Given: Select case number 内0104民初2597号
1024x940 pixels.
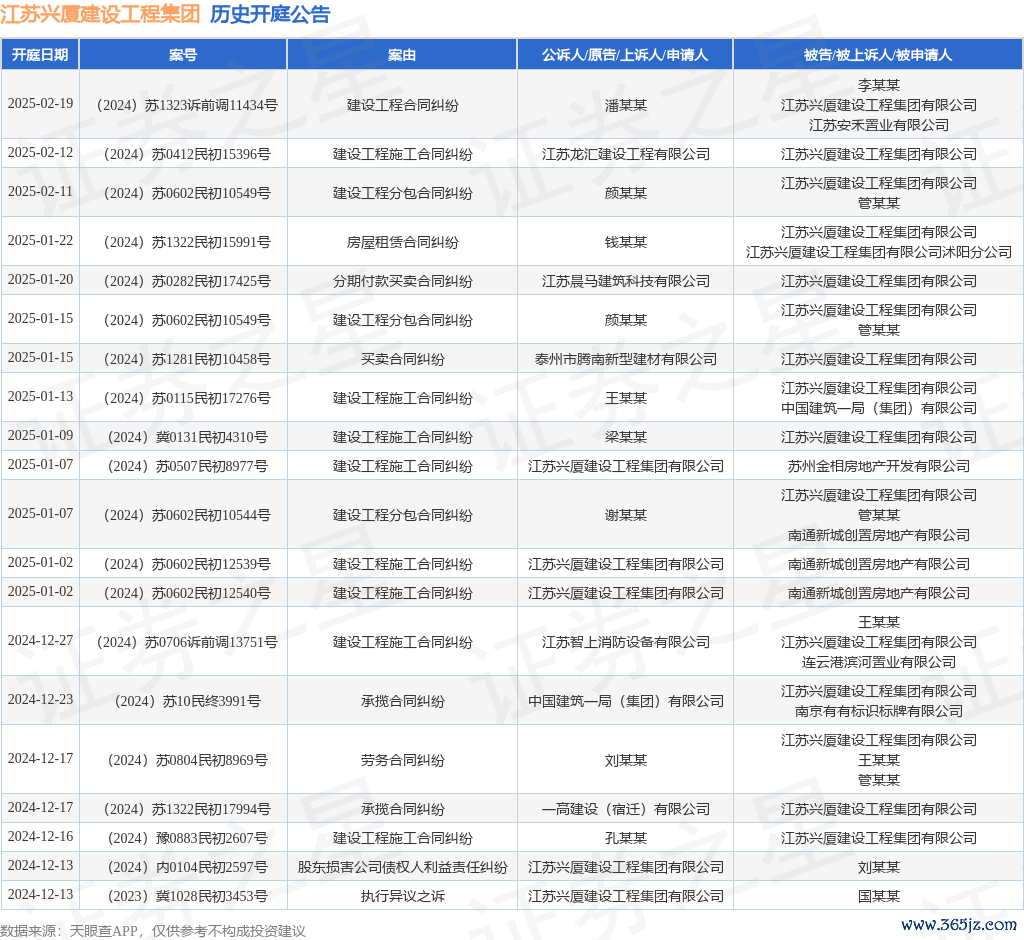Looking at the screenshot, I should point(187,867).
